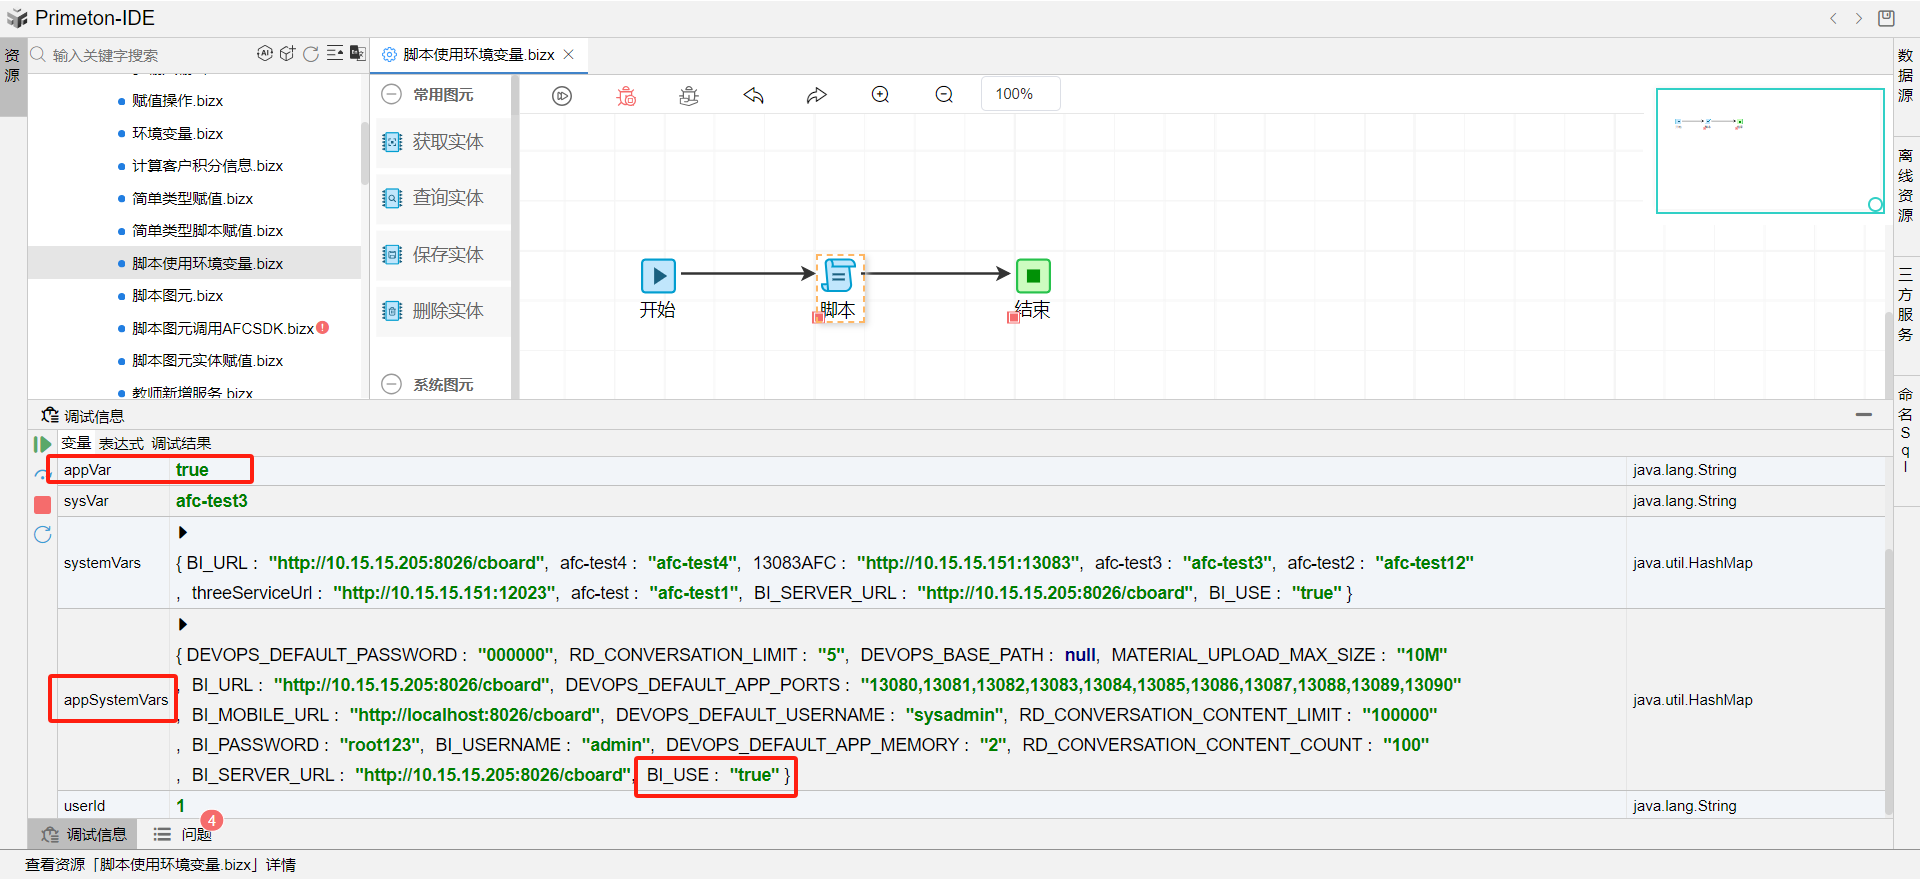Screen dimensions: 1920x880
Task: Zoom in with the magnifier plus icon
Action: 880,95
